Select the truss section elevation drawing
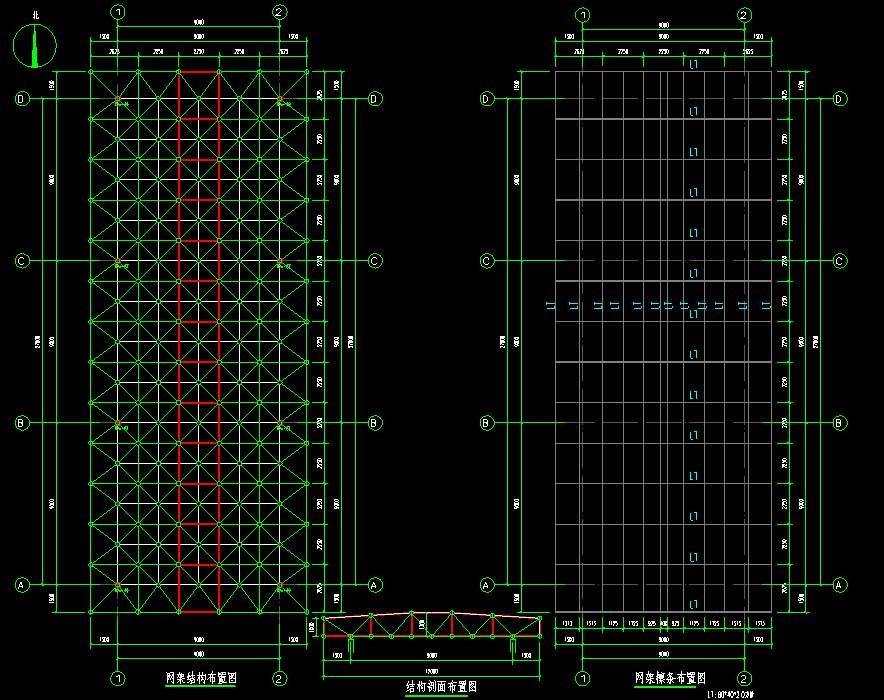The width and height of the screenshot is (884, 700). click(431, 626)
